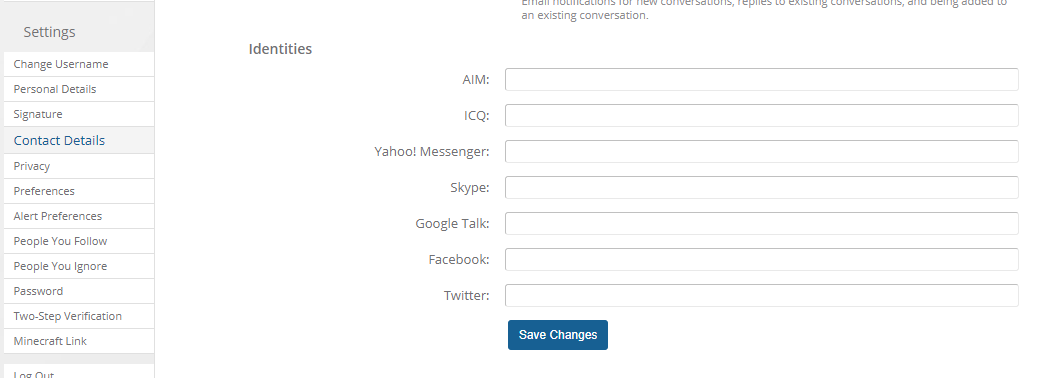Image resolution: width=1053 pixels, height=378 pixels.
Task: Click the Yahoo! Messenger field
Action: coord(762,151)
